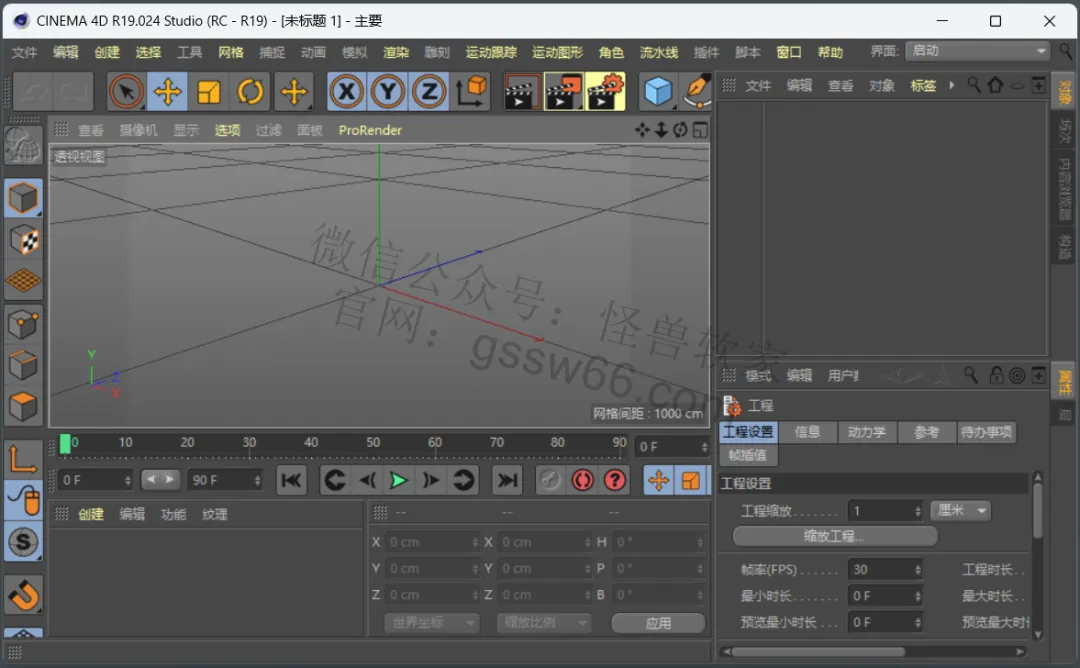The image size is (1080, 668).
Task: Open the 渲染 menu
Action: point(395,52)
